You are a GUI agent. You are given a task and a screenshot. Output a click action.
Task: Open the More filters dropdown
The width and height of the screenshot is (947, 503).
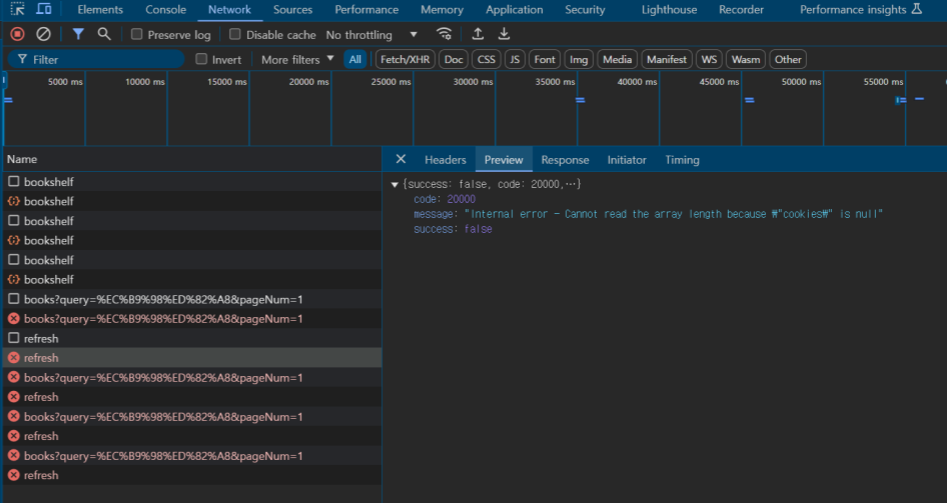(x=297, y=59)
